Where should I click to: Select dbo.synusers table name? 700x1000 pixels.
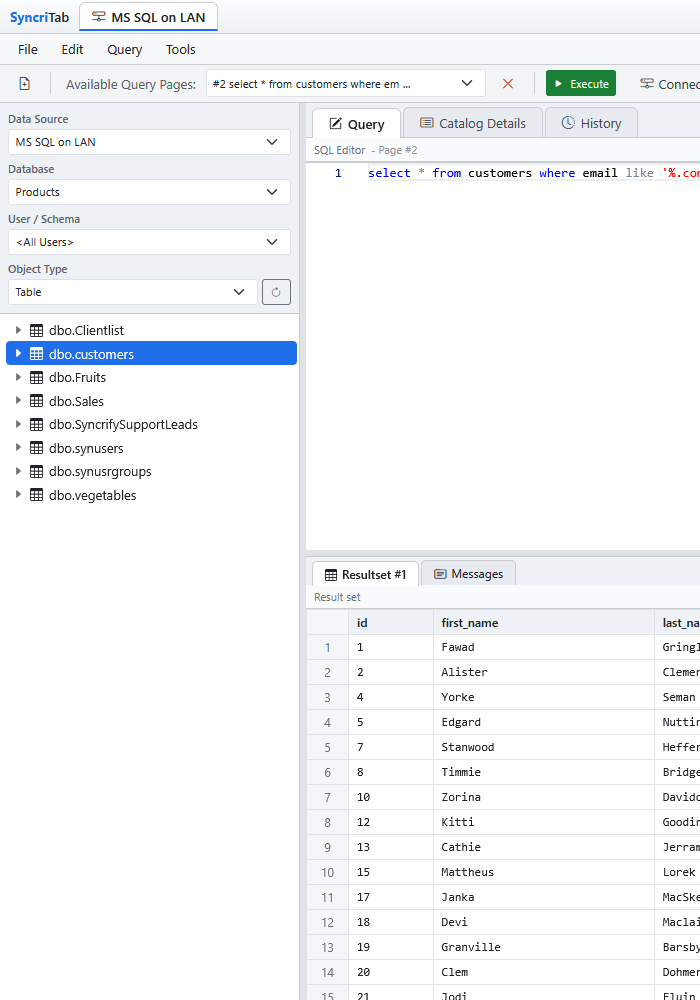tap(86, 448)
